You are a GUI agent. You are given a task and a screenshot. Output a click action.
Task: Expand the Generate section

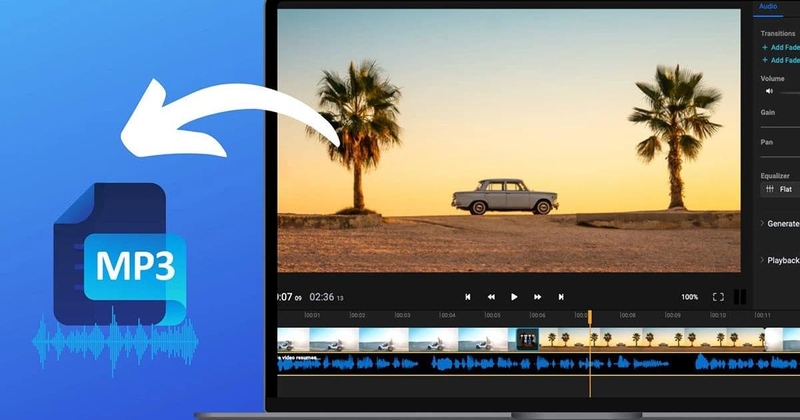[780, 224]
